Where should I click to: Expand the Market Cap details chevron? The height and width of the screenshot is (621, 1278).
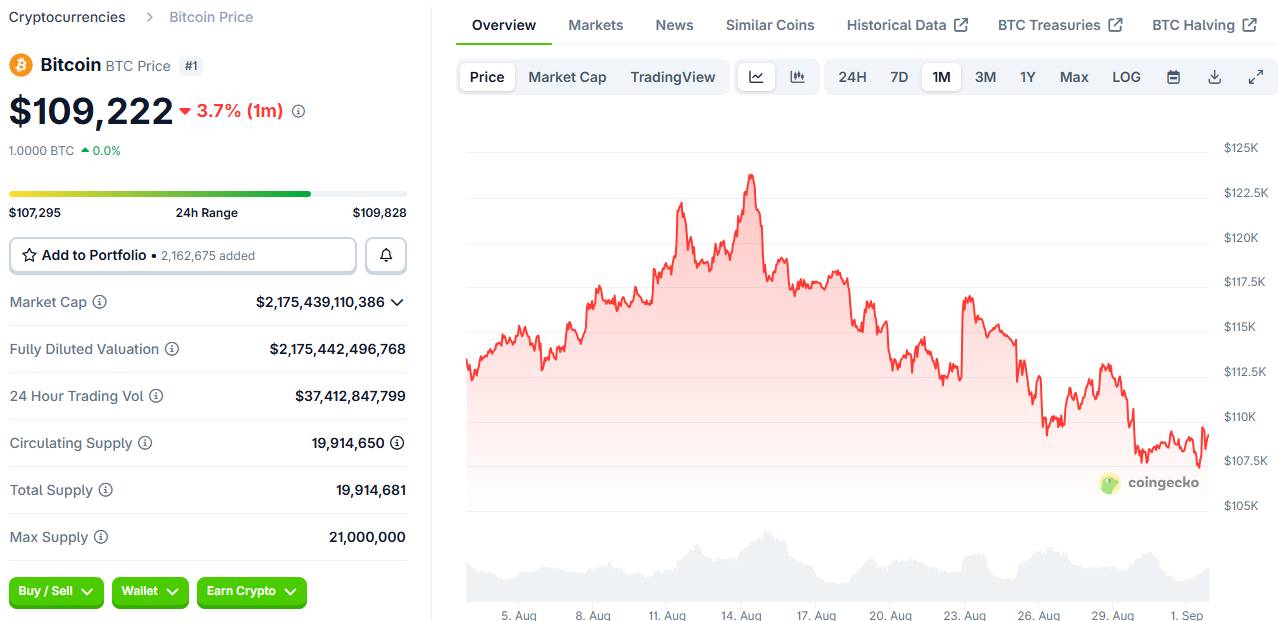[x=397, y=302]
